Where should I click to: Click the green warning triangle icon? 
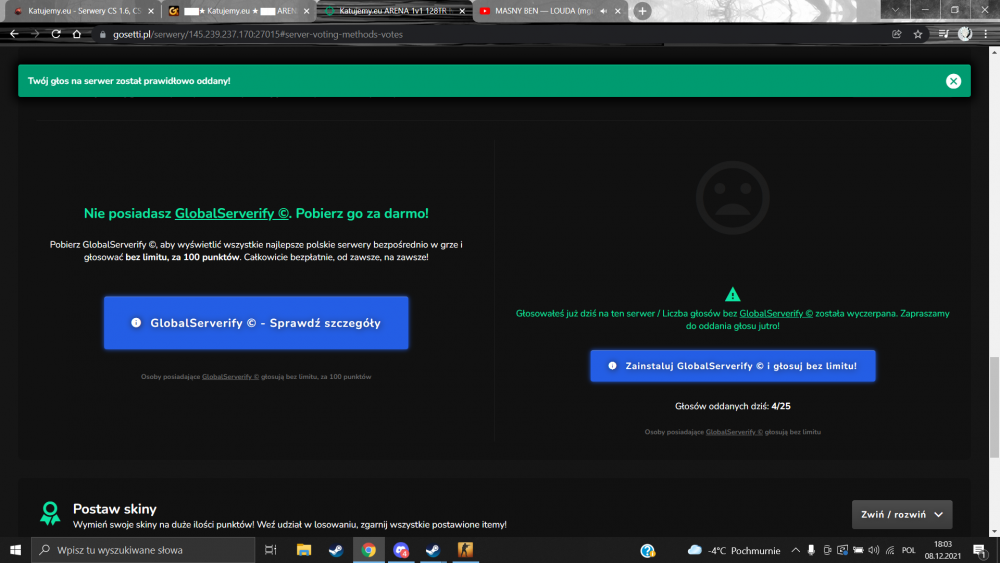[732, 295]
